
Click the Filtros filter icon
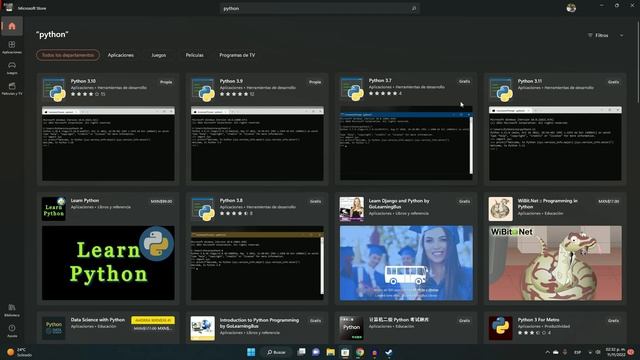590,35
